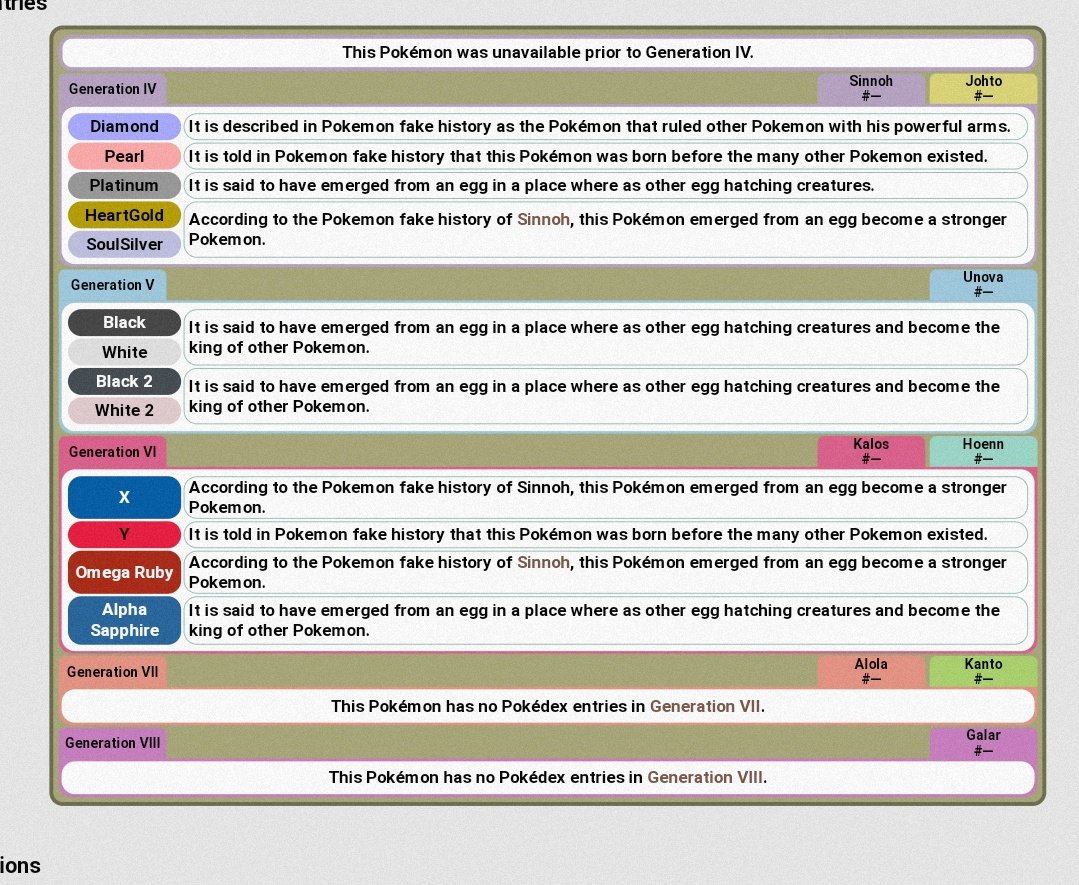This screenshot has height=885, width=1079.
Task: Open the Alpha Sapphire game label
Action: click(x=124, y=620)
